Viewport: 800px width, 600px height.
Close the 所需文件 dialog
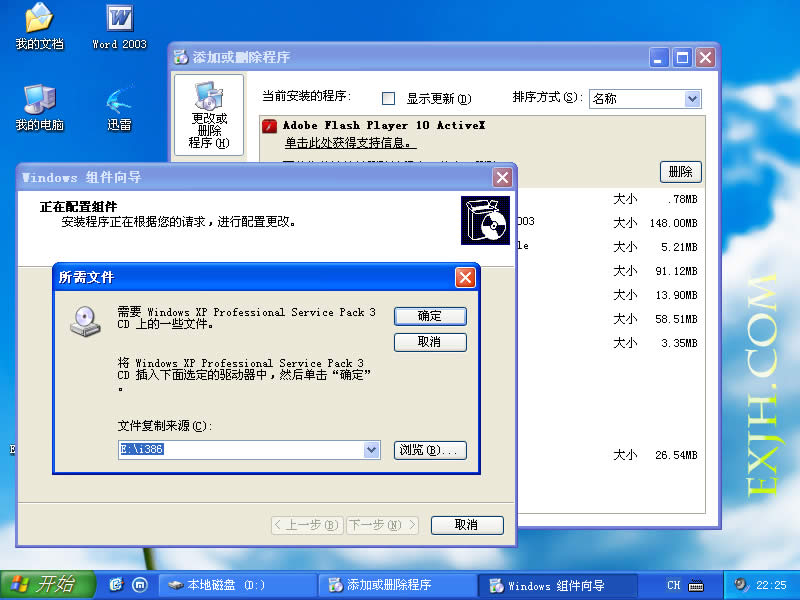pyautogui.click(x=465, y=278)
